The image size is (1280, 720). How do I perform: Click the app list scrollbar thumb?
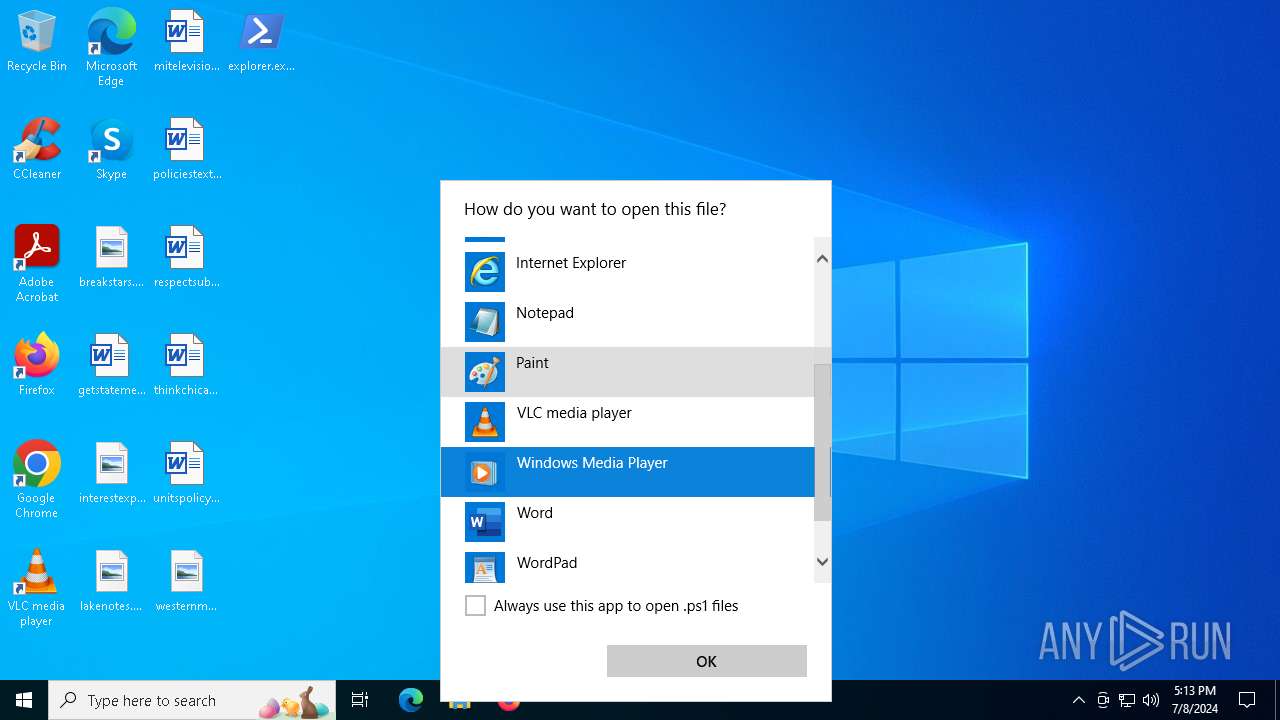point(822,442)
